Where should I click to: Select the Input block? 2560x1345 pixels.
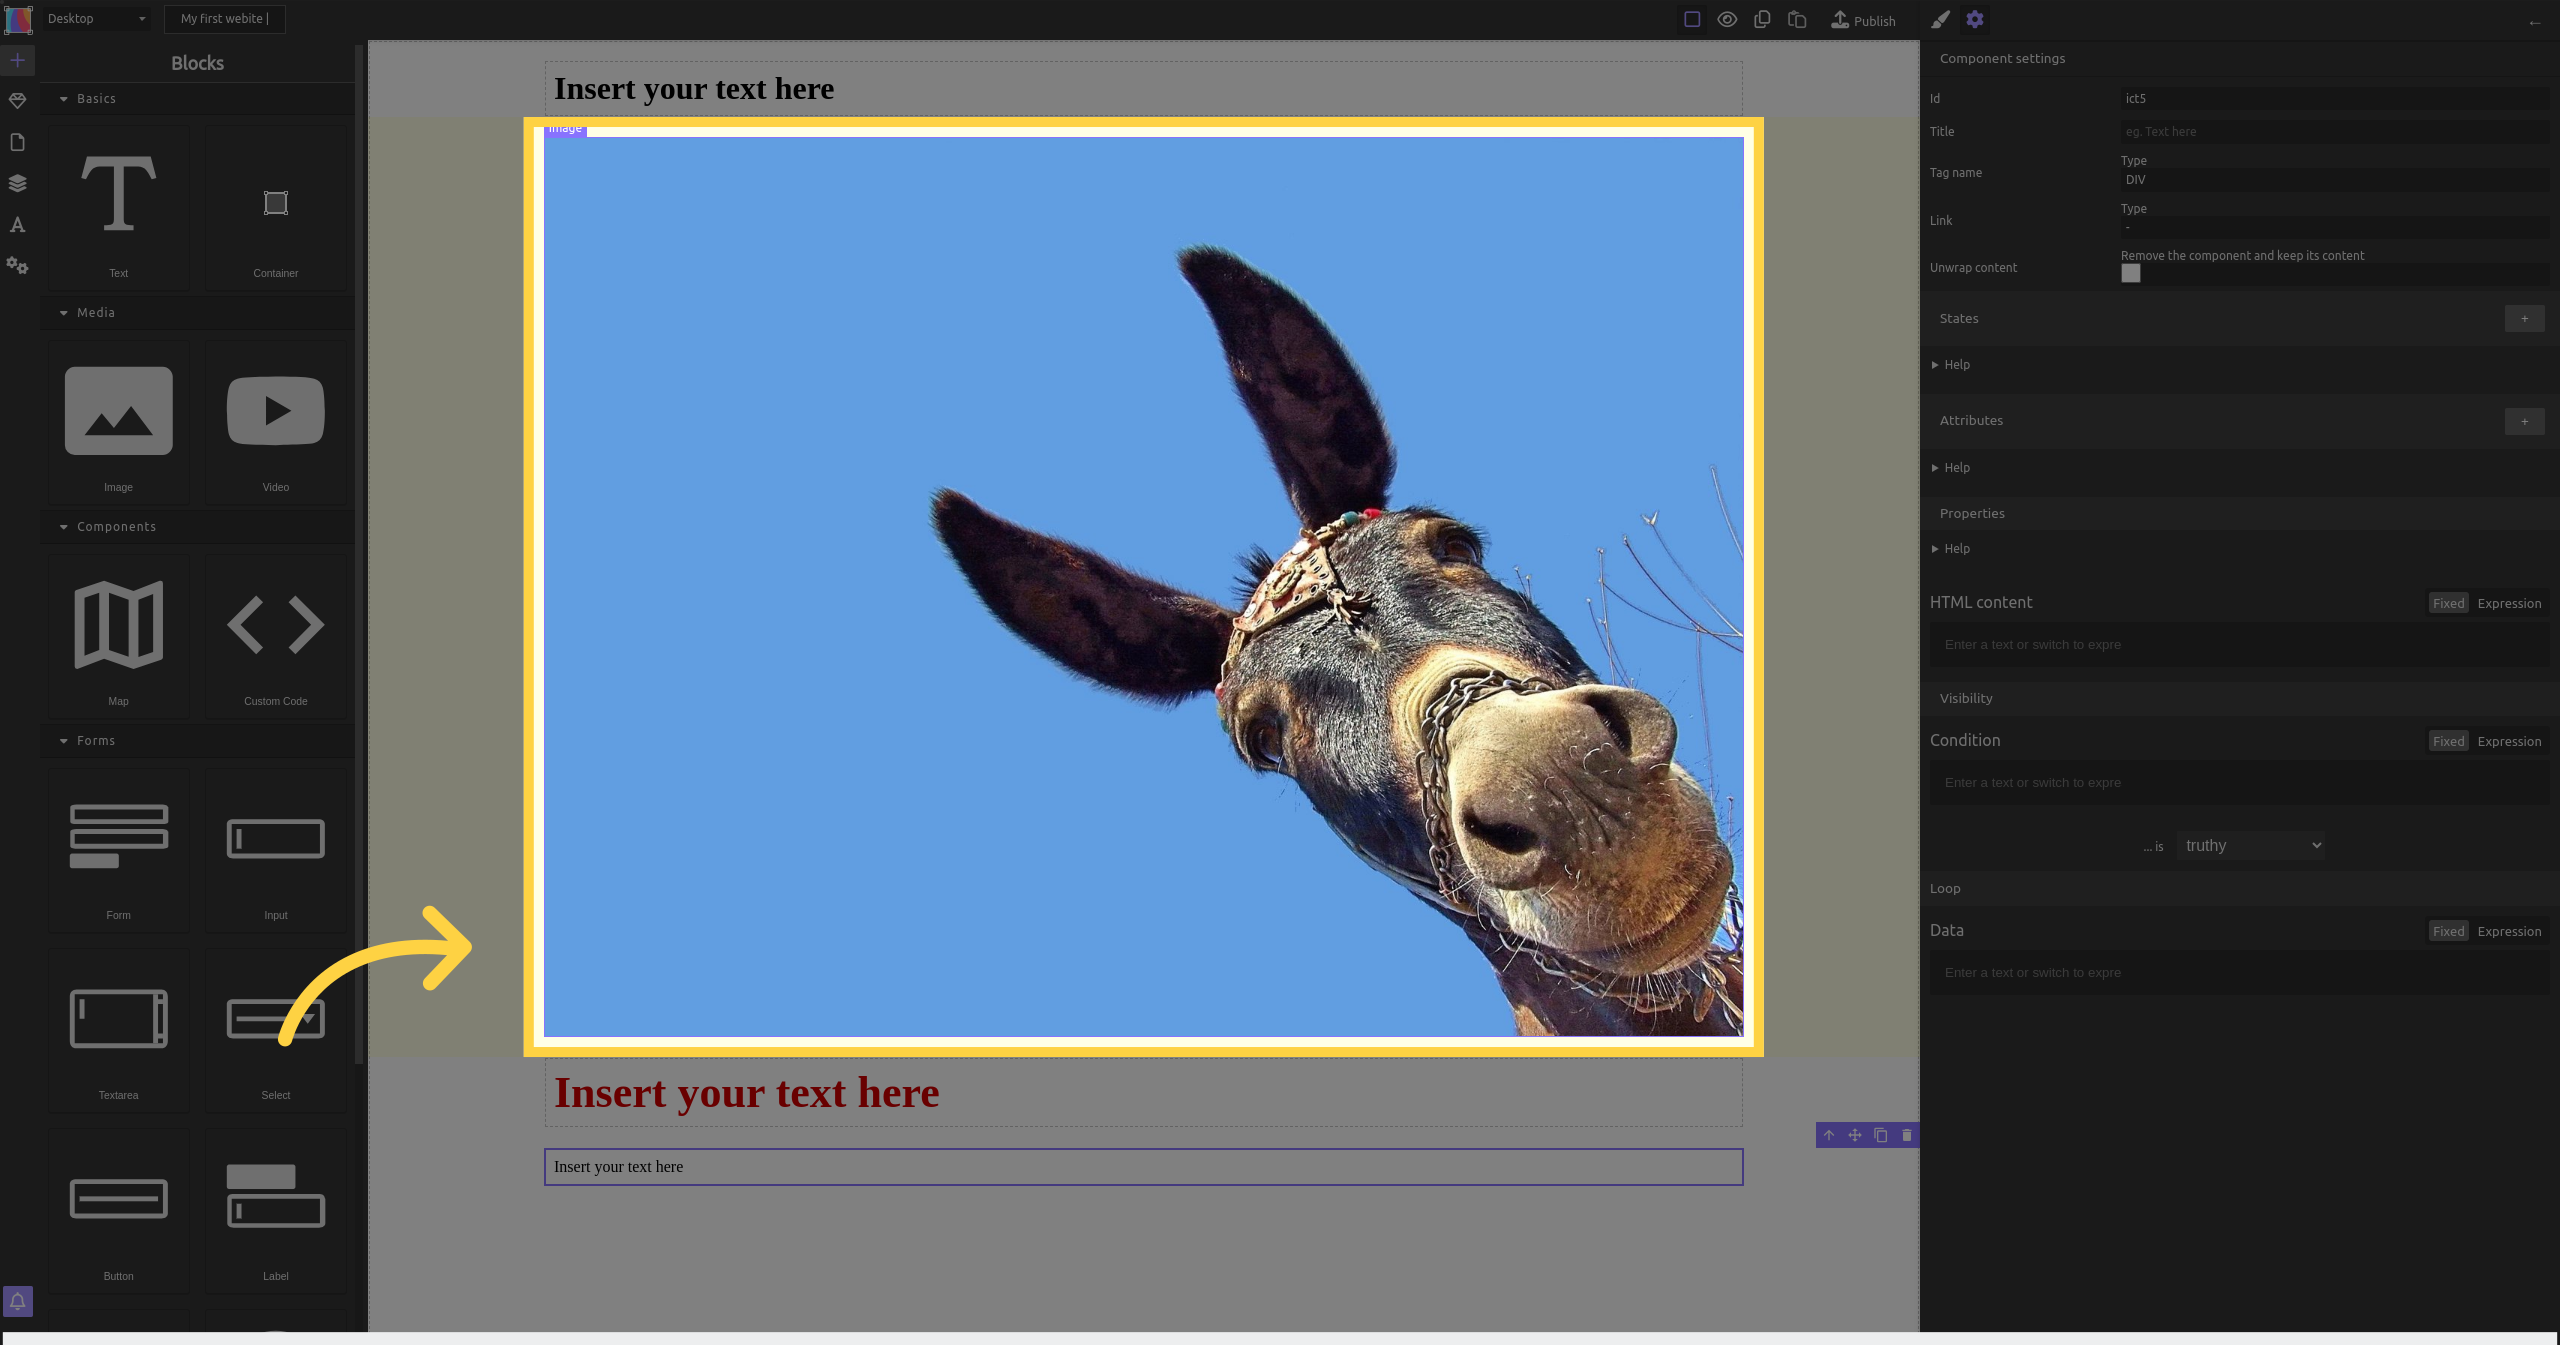click(x=276, y=850)
